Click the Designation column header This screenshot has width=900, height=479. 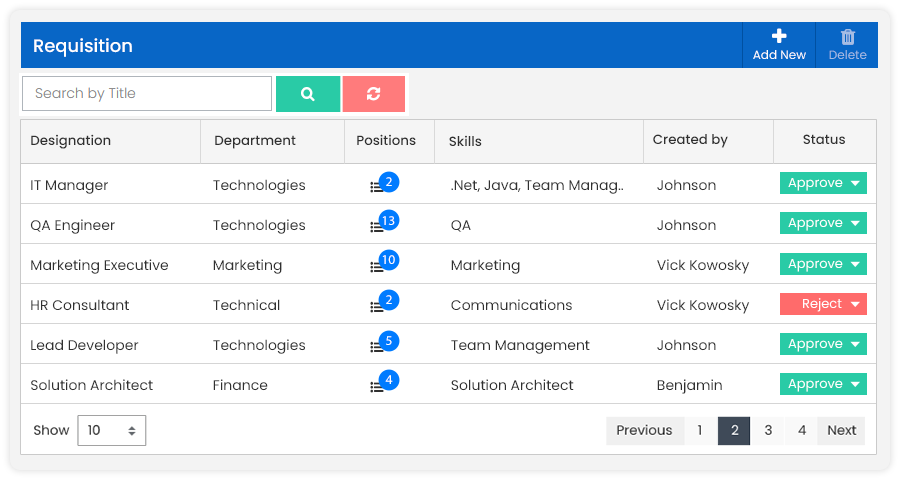point(71,141)
